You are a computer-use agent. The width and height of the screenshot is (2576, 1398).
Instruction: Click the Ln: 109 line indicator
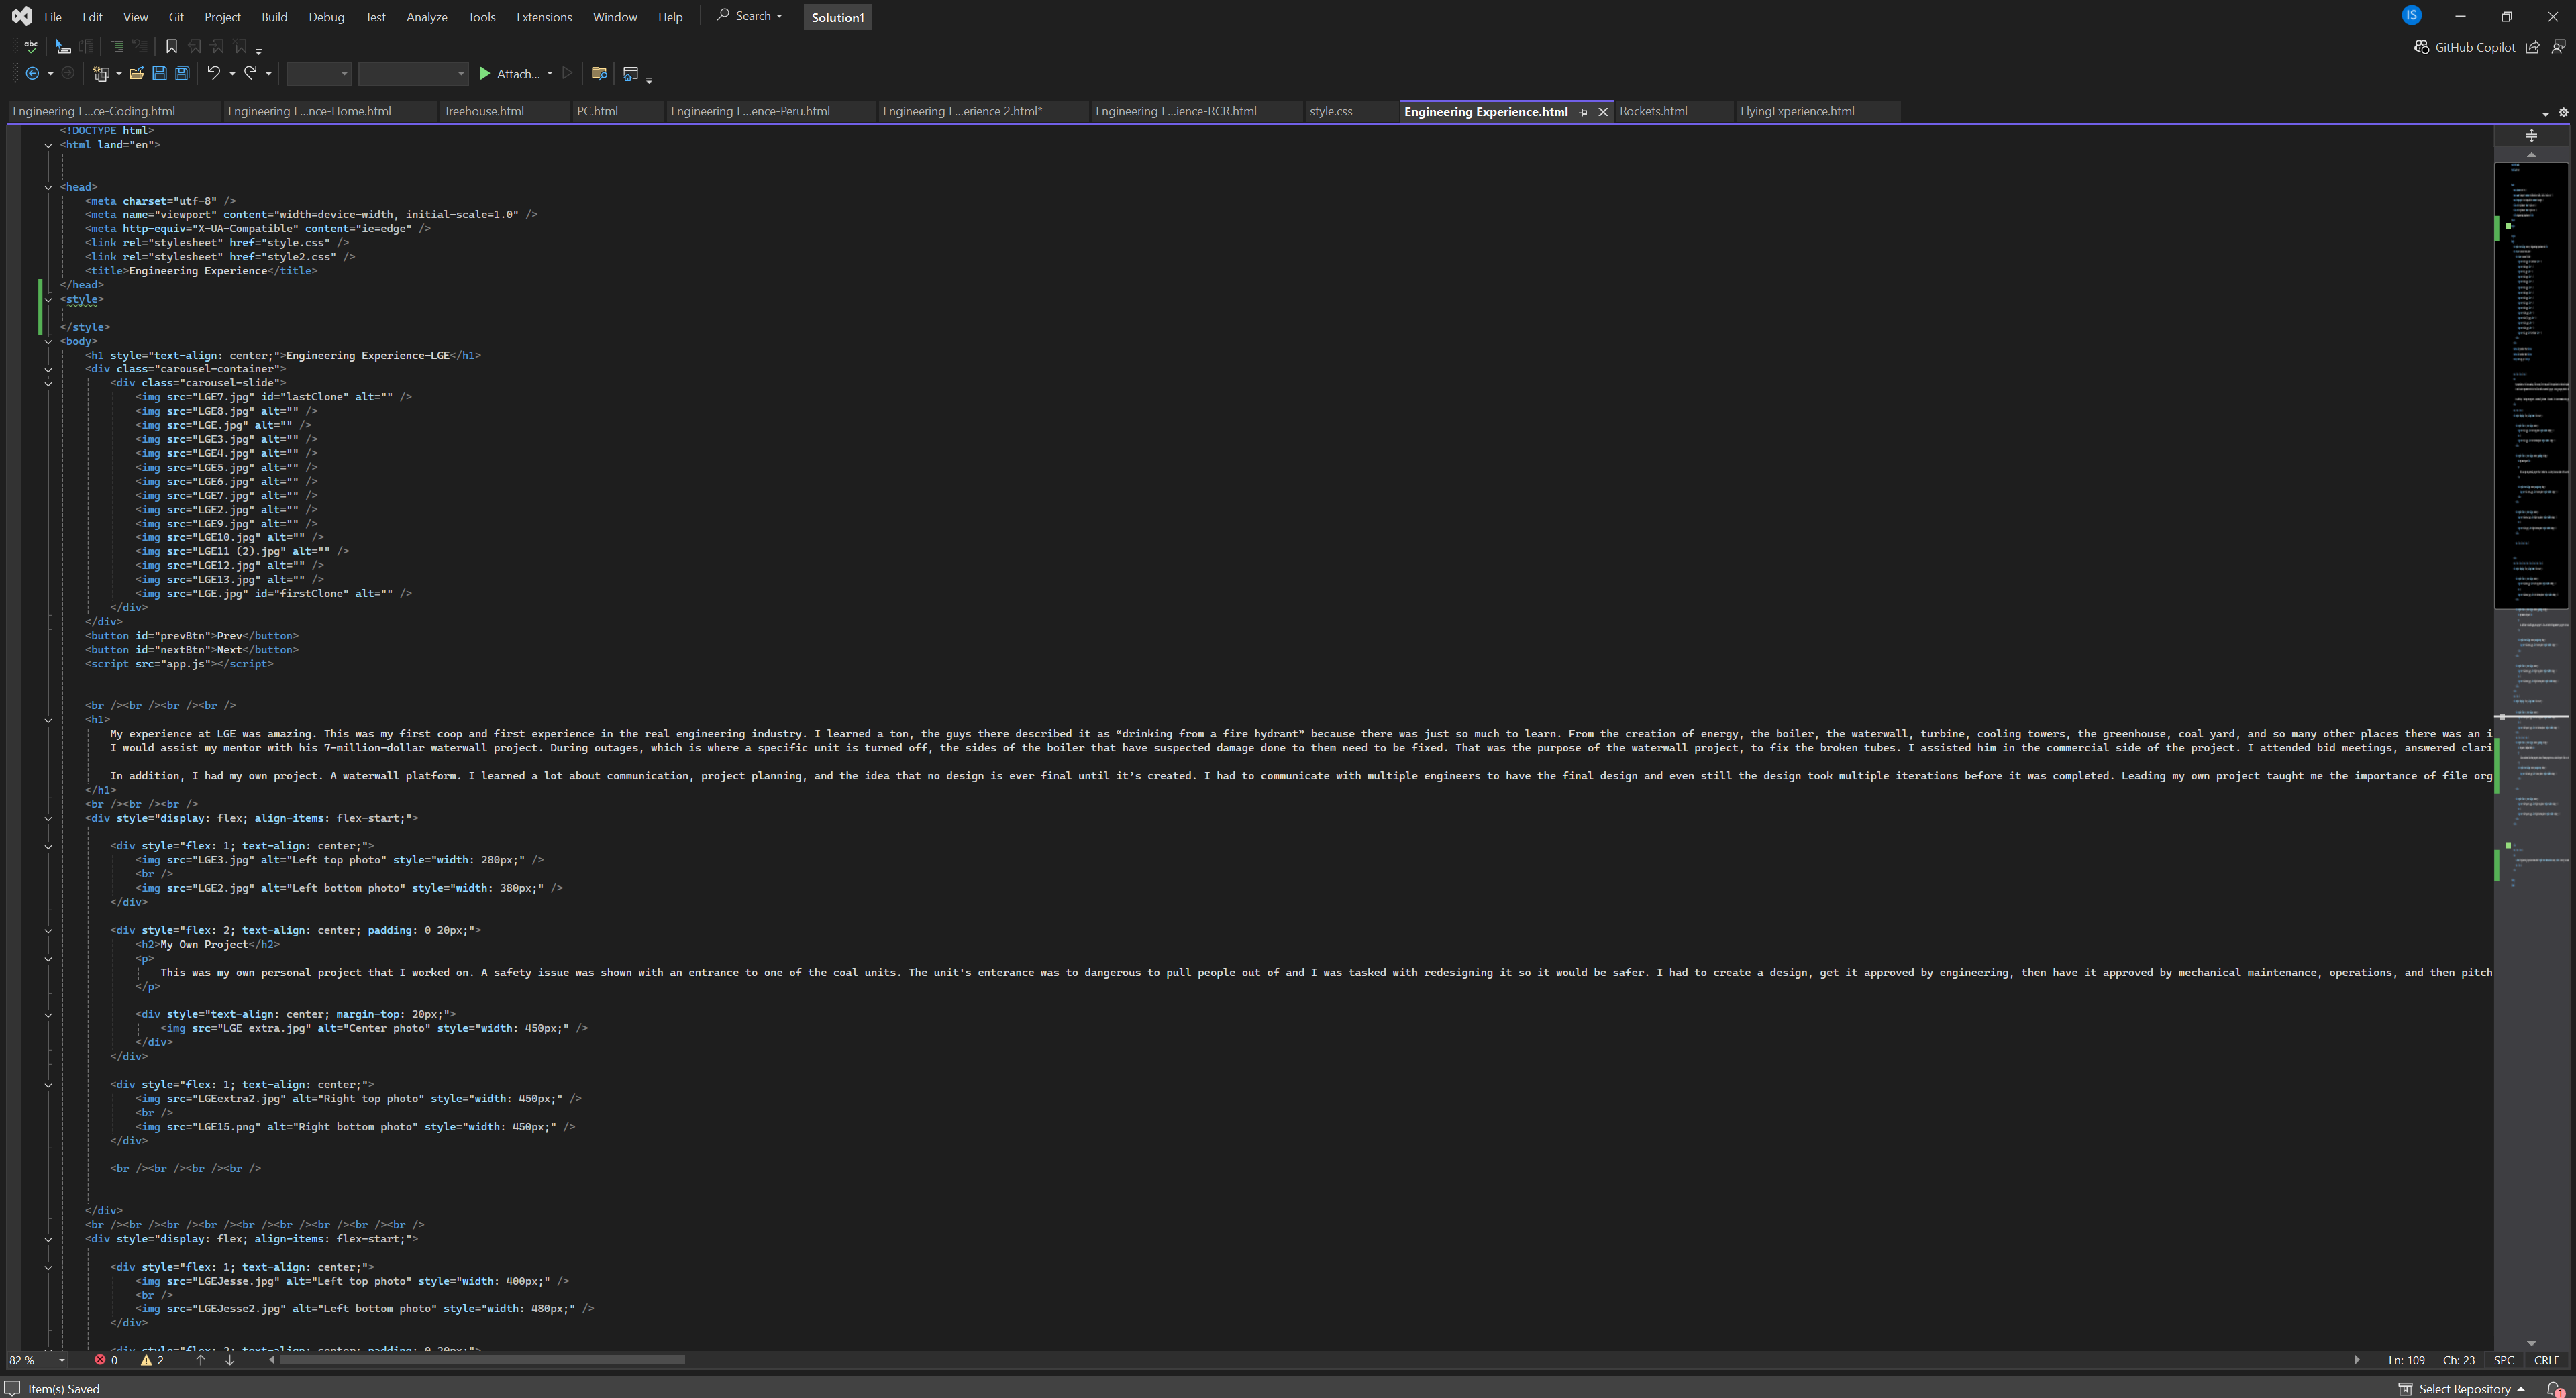pos(2406,1360)
